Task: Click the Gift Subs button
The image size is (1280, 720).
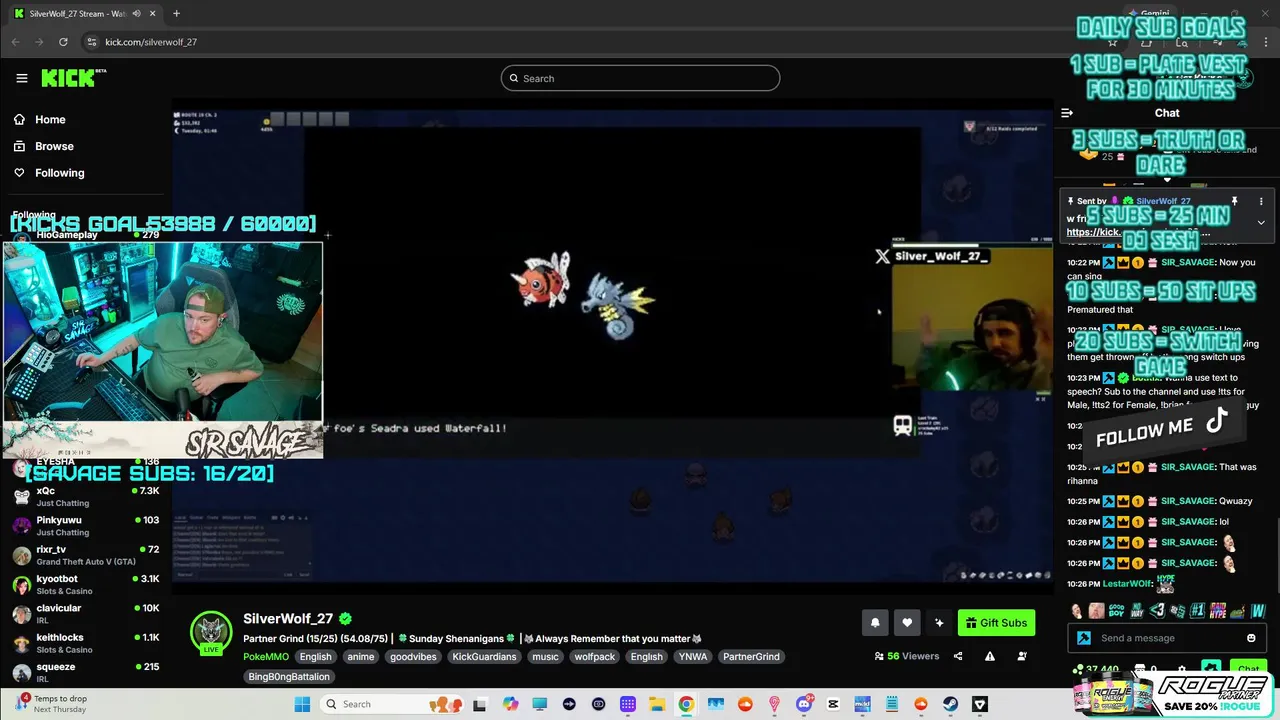Action: point(996,623)
